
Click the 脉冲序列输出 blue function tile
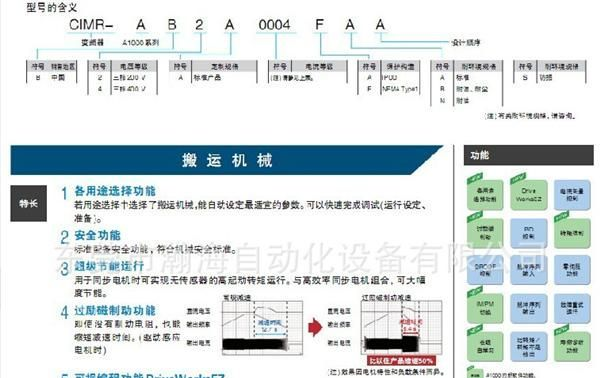[528, 308]
